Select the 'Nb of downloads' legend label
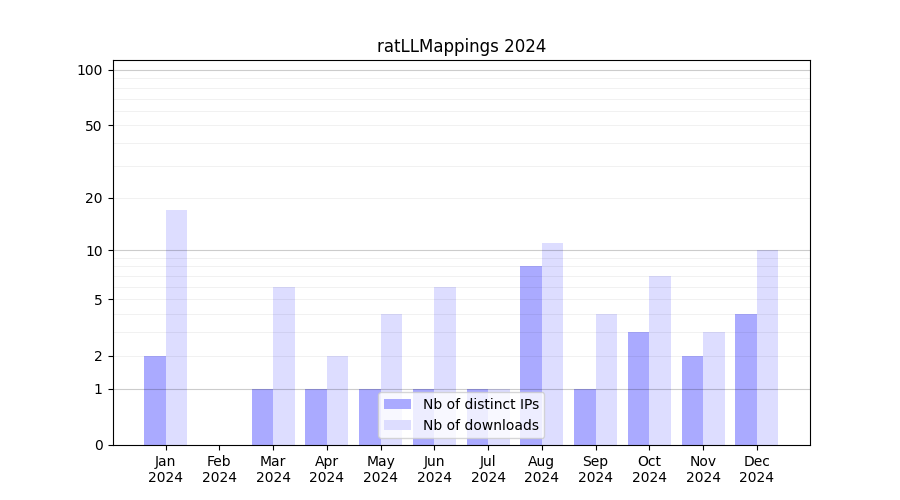This screenshot has height=500, width=900. coord(480,425)
